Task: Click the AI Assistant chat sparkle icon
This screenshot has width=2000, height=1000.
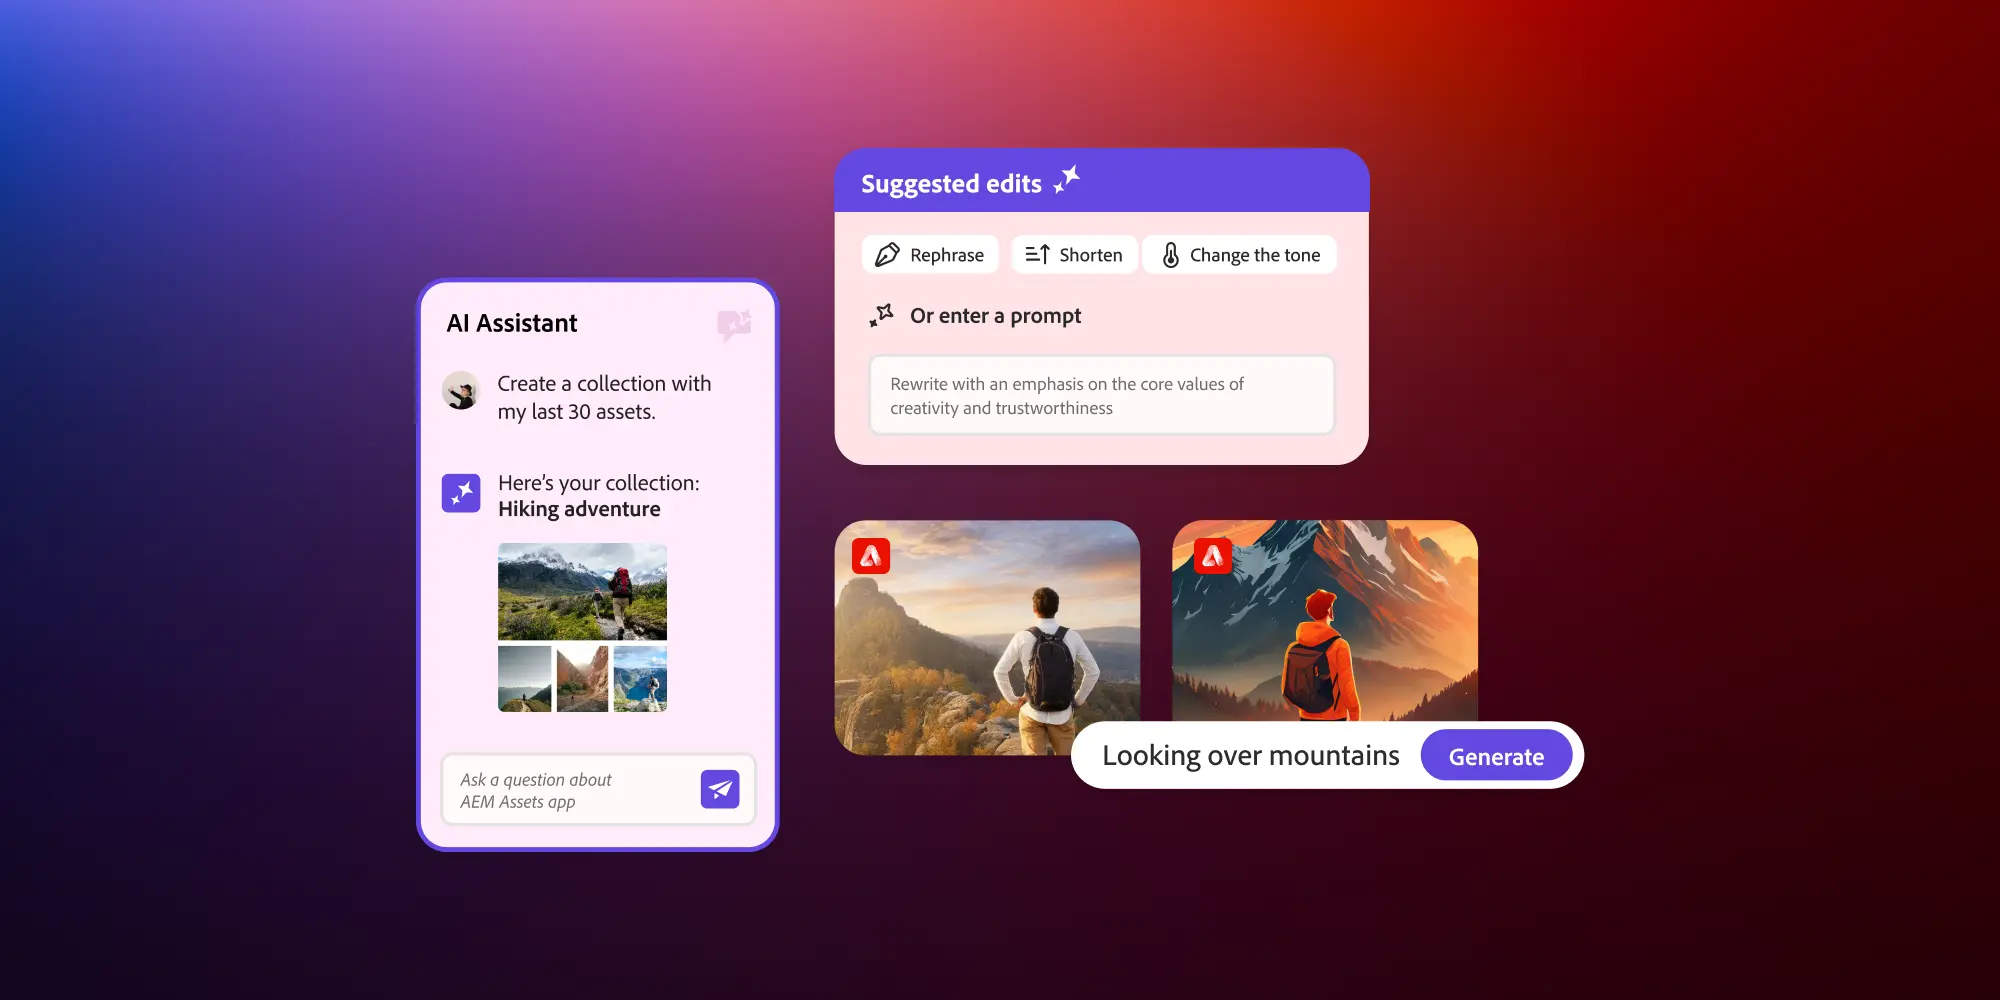Action: pyautogui.click(x=734, y=324)
